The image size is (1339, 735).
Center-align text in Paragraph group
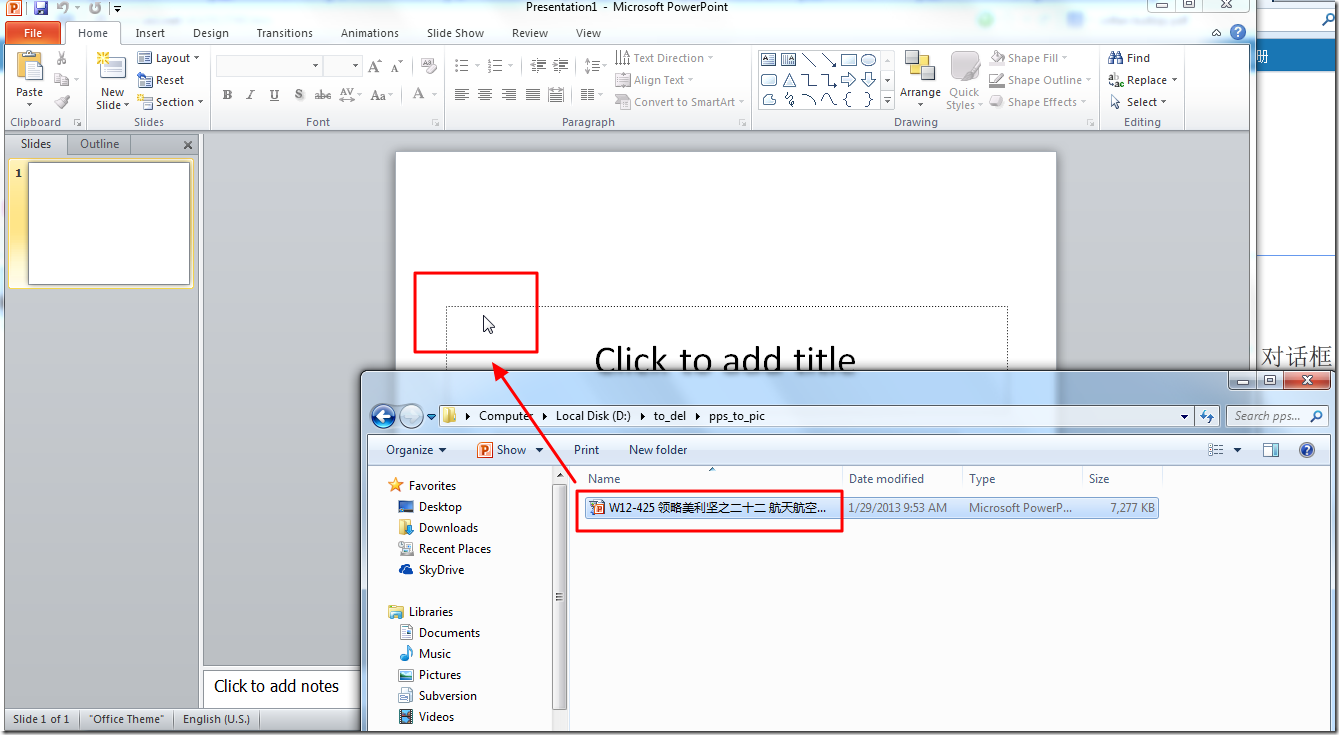485,95
